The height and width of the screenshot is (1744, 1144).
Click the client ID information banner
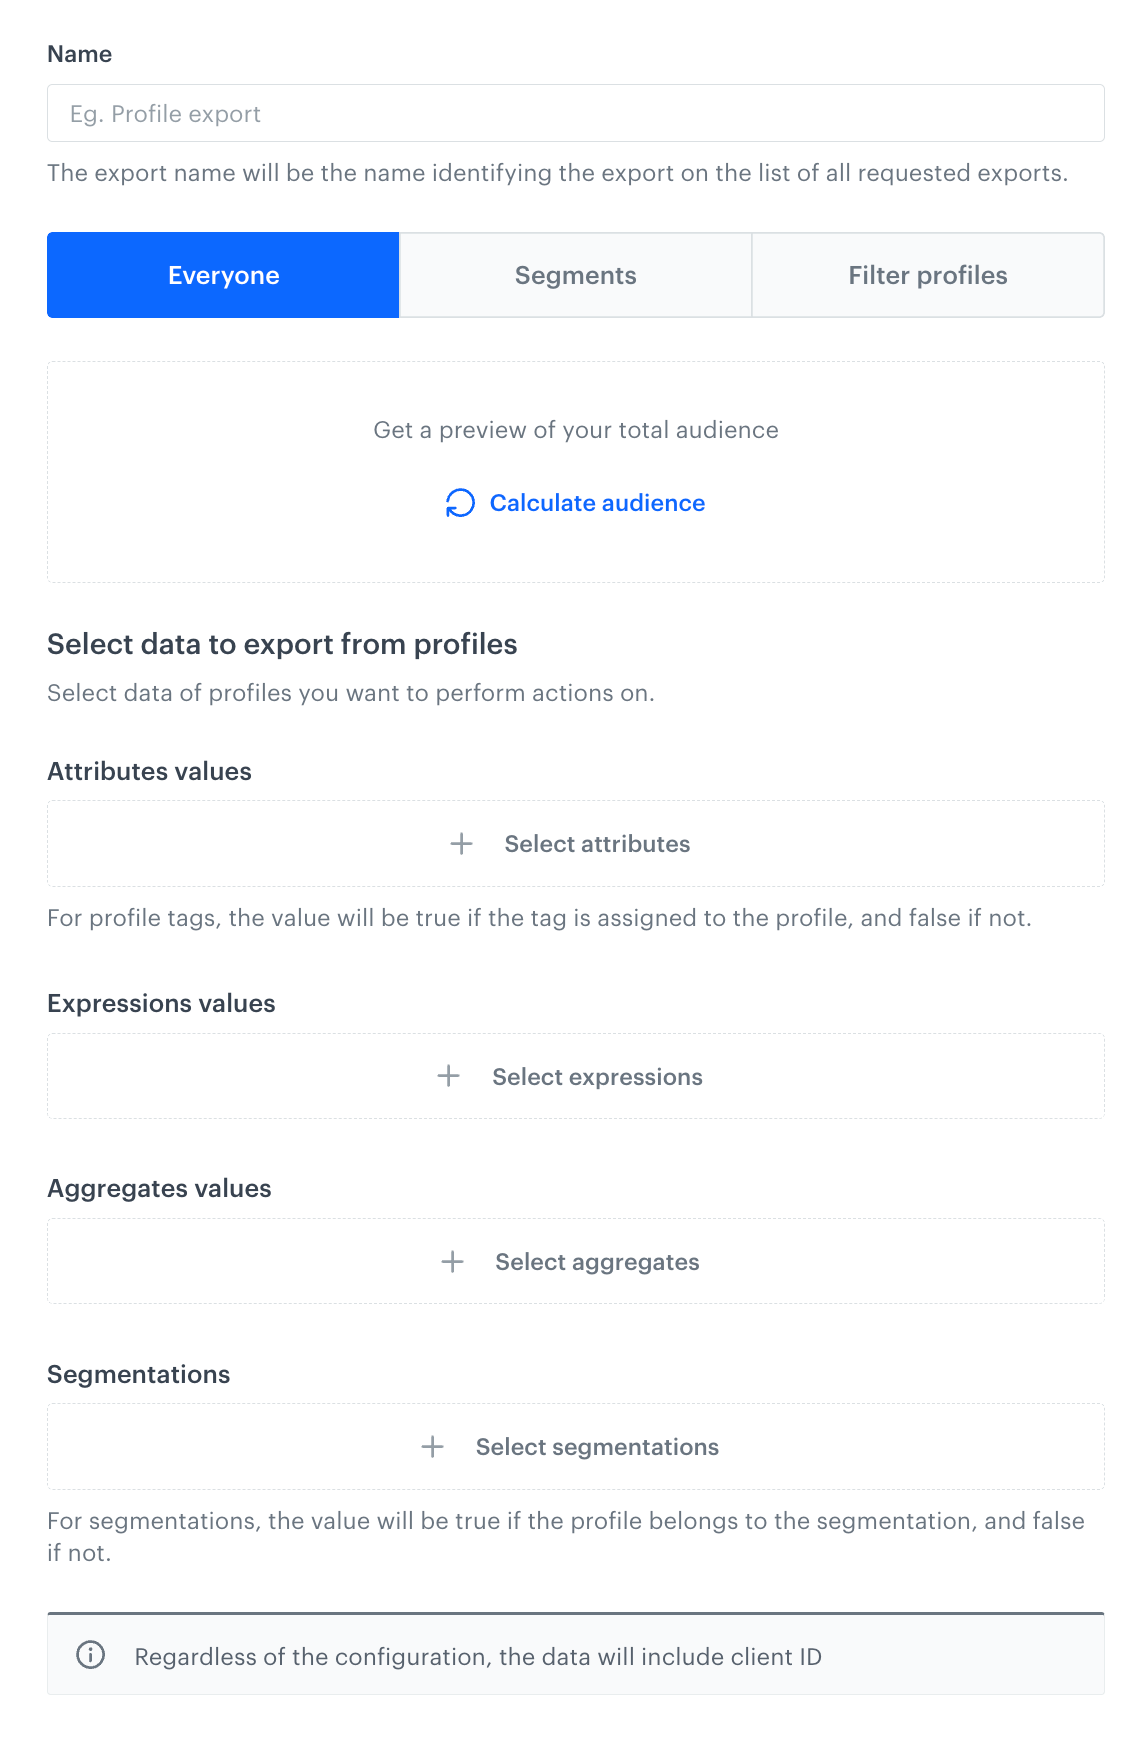point(576,1656)
